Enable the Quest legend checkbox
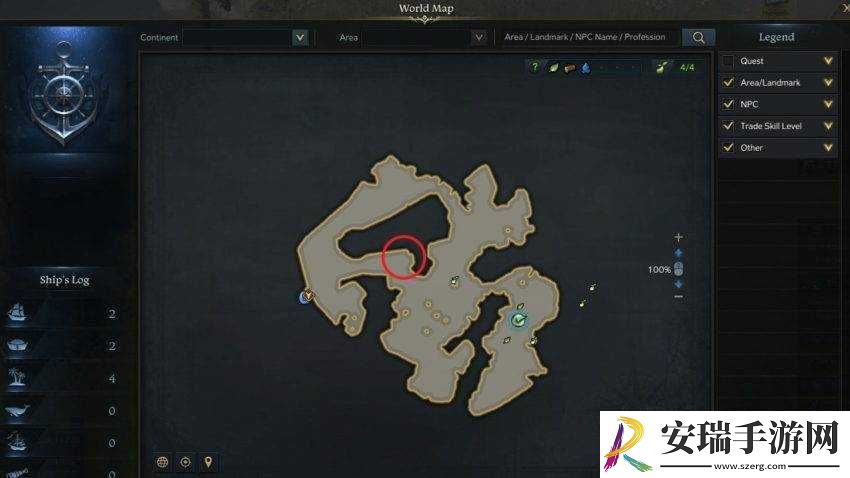 728,61
